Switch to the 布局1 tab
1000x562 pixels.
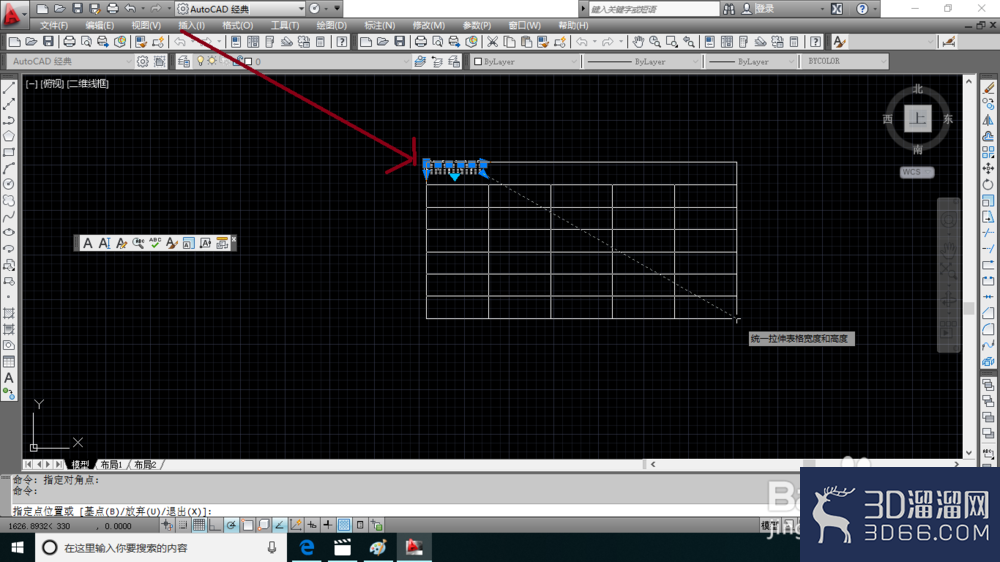(111, 464)
